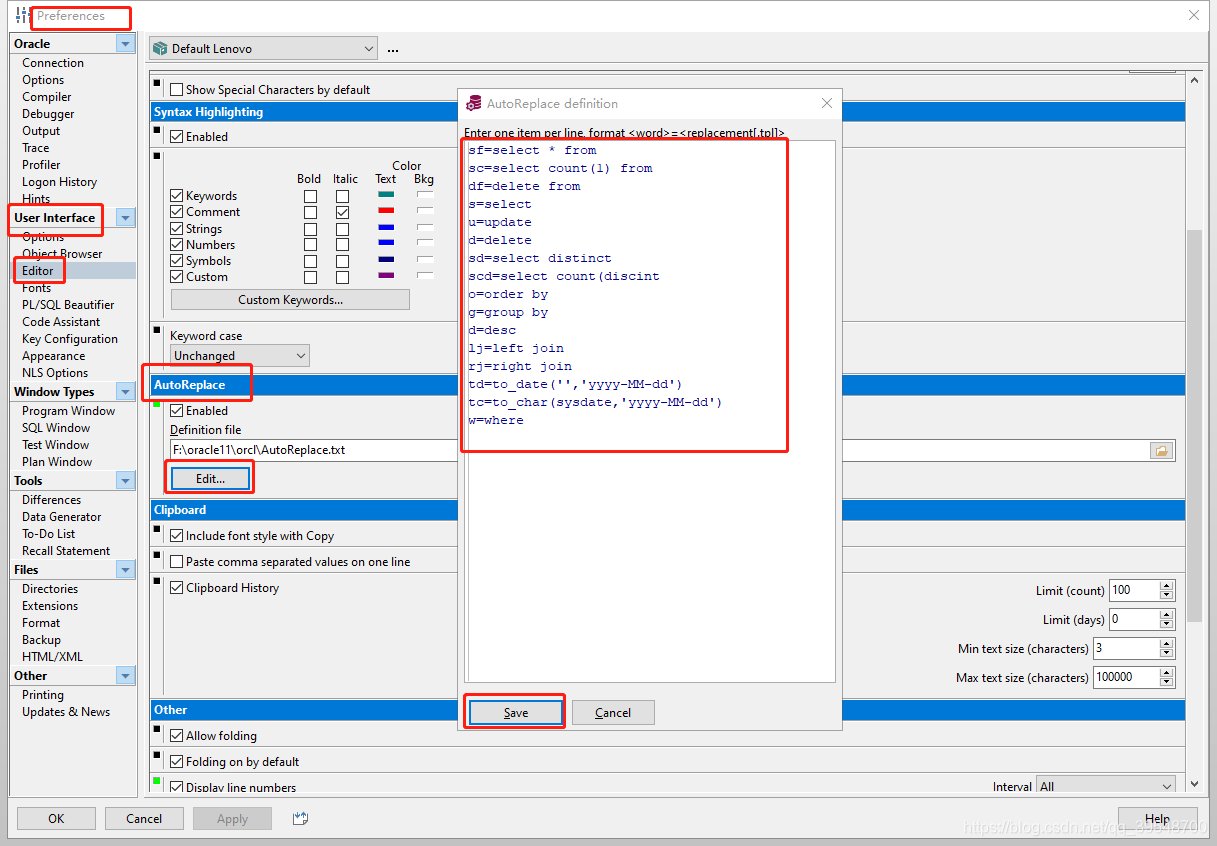The image size is (1217, 846).
Task: Change Strings text color swatch
Action: 386,227
